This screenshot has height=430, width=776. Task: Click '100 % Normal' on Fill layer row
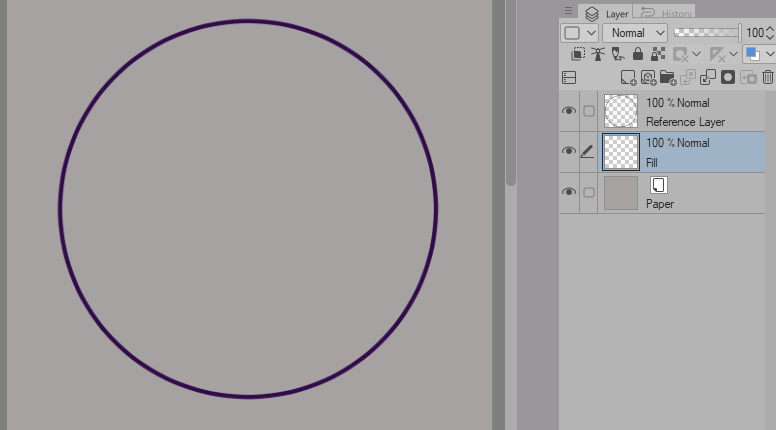pyautogui.click(x=678, y=143)
